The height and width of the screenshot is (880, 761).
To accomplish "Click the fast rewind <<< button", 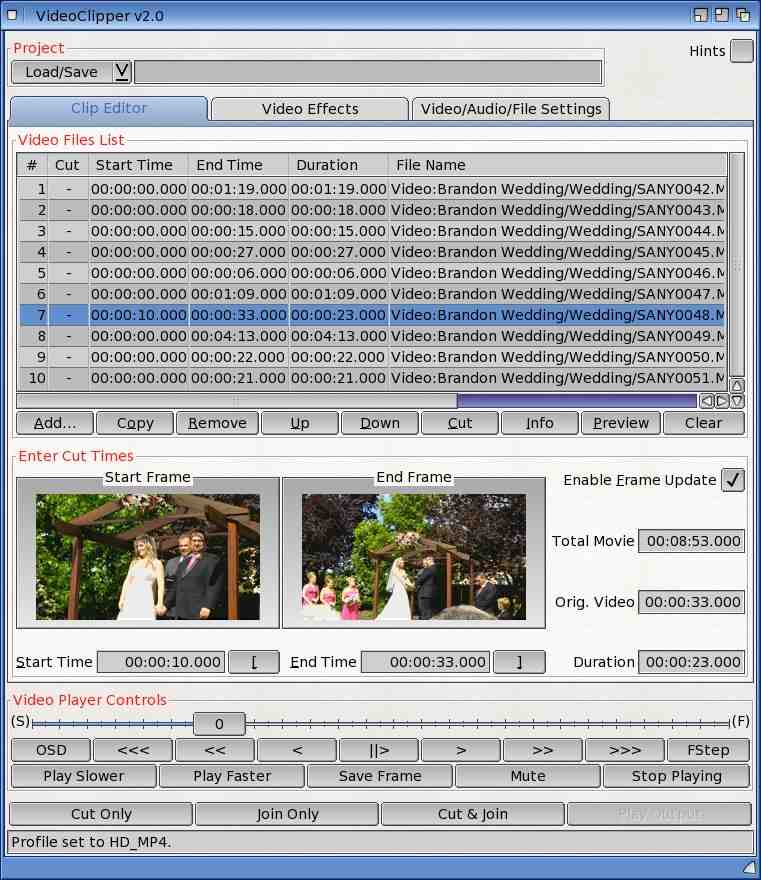I will coord(132,750).
